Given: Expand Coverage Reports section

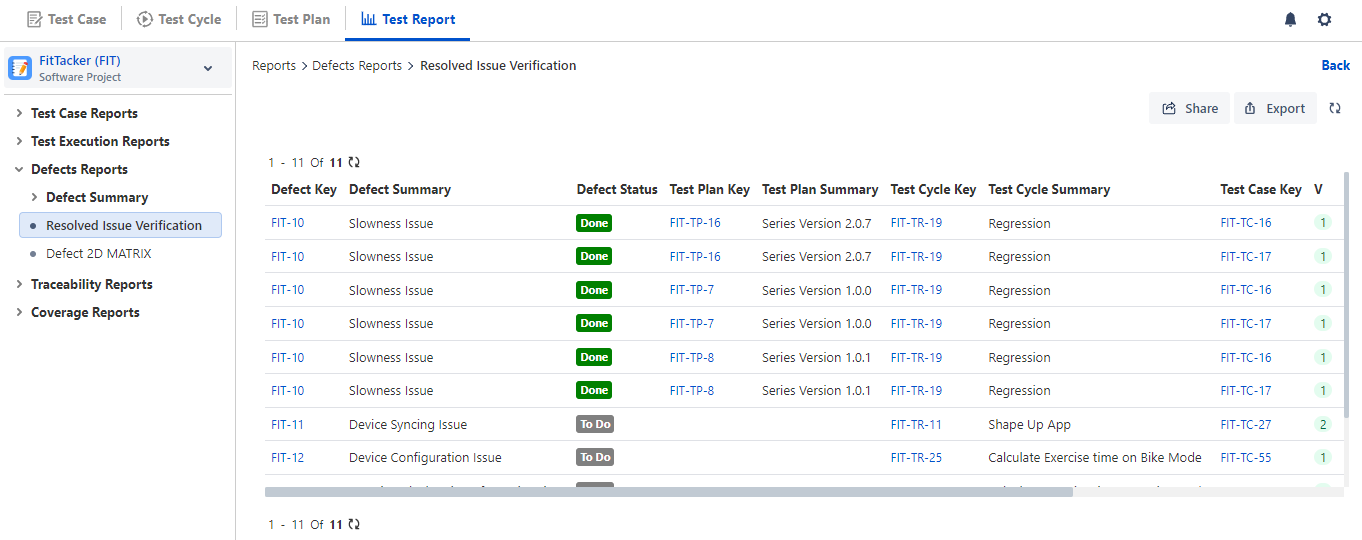Looking at the screenshot, I should [19, 312].
